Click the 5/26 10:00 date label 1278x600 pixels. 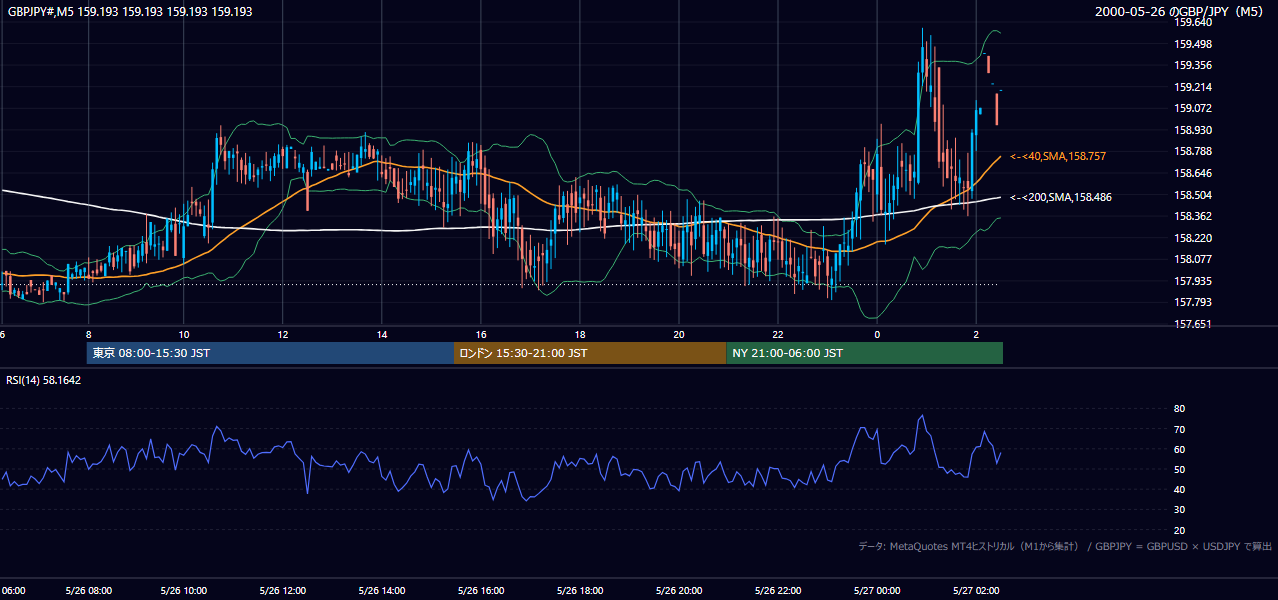coord(184,590)
